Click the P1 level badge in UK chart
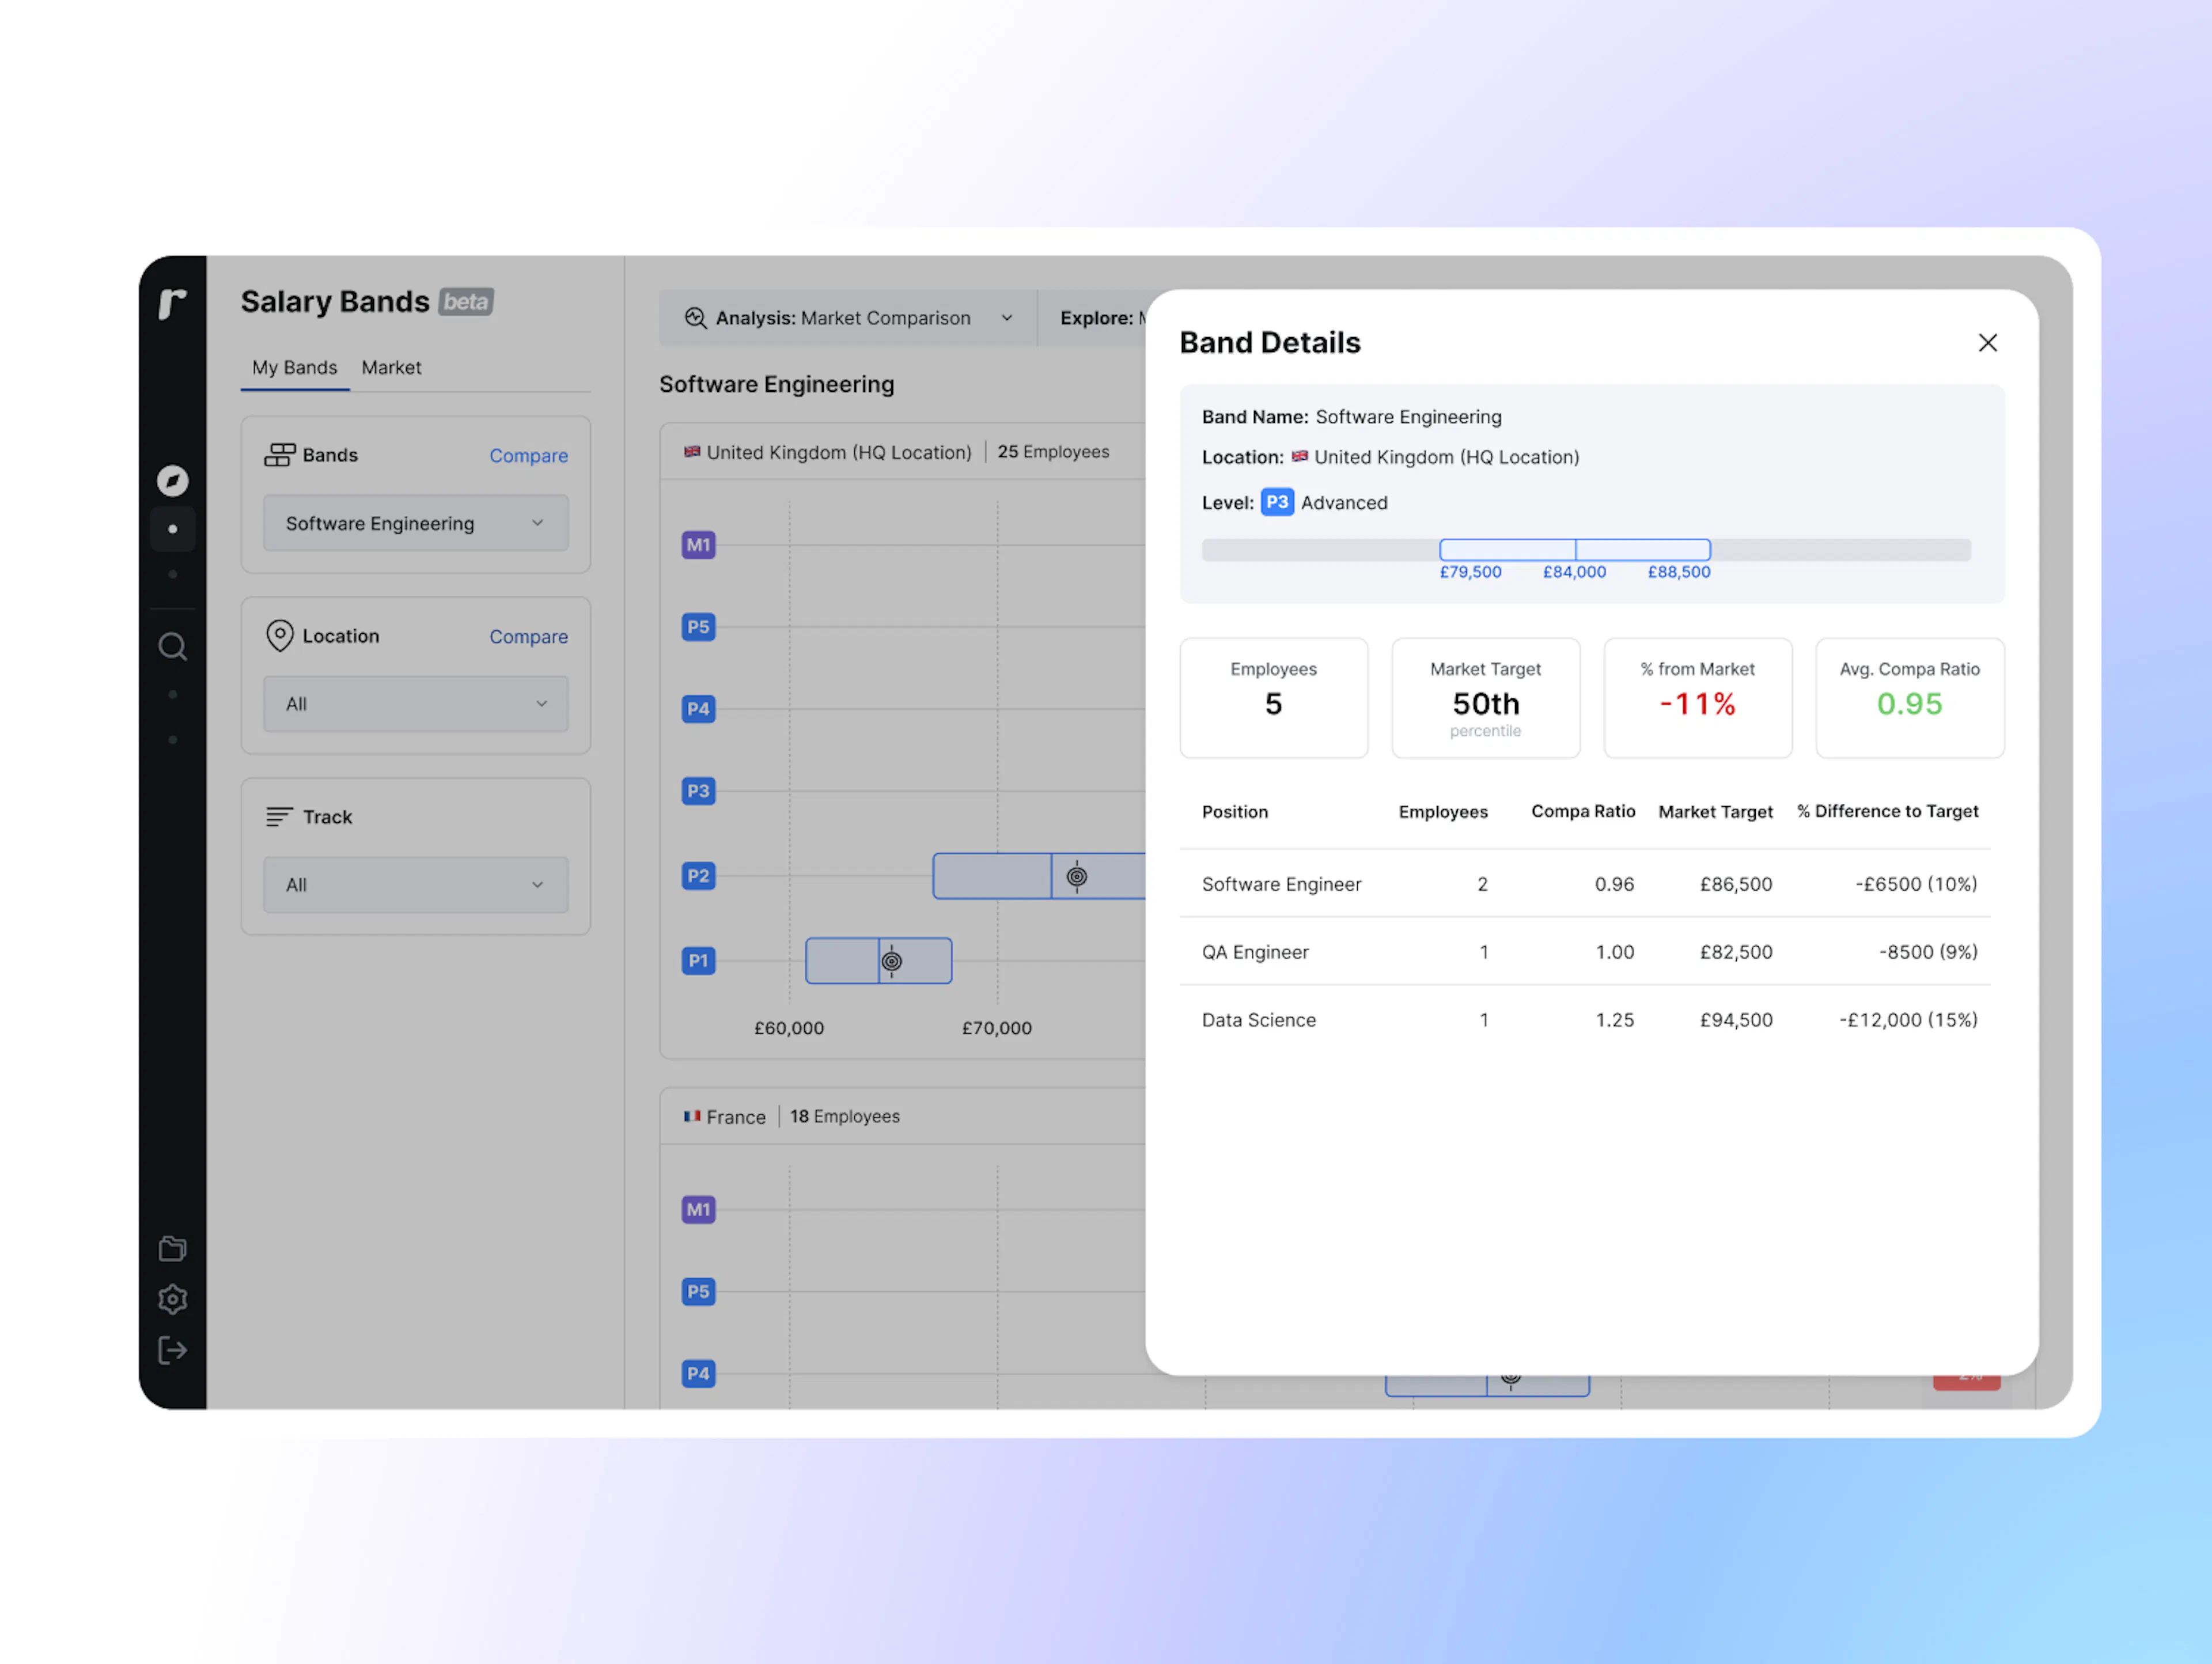The width and height of the screenshot is (2212, 1664). [698, 961]
